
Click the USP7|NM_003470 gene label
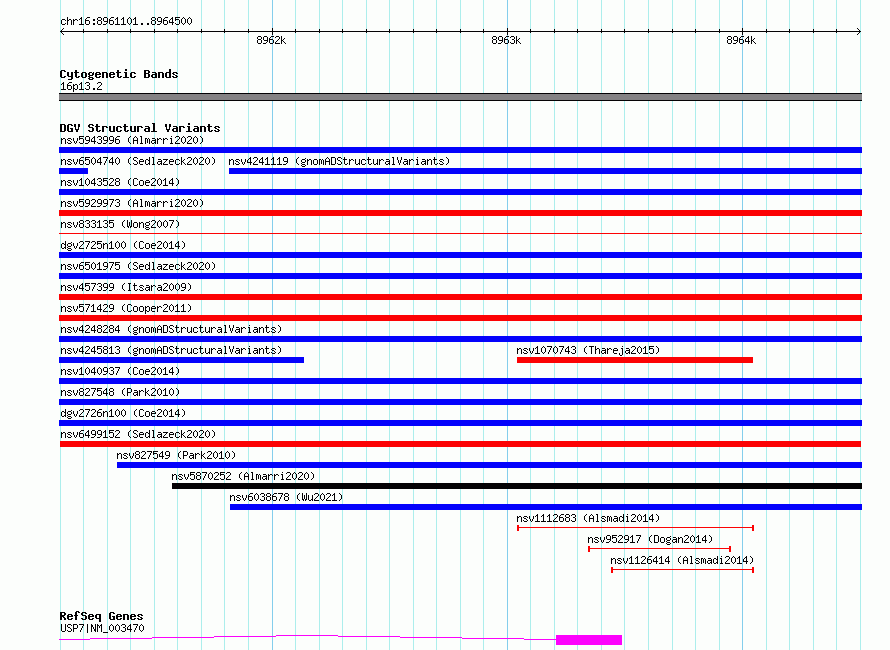click(x=102, y=628)
